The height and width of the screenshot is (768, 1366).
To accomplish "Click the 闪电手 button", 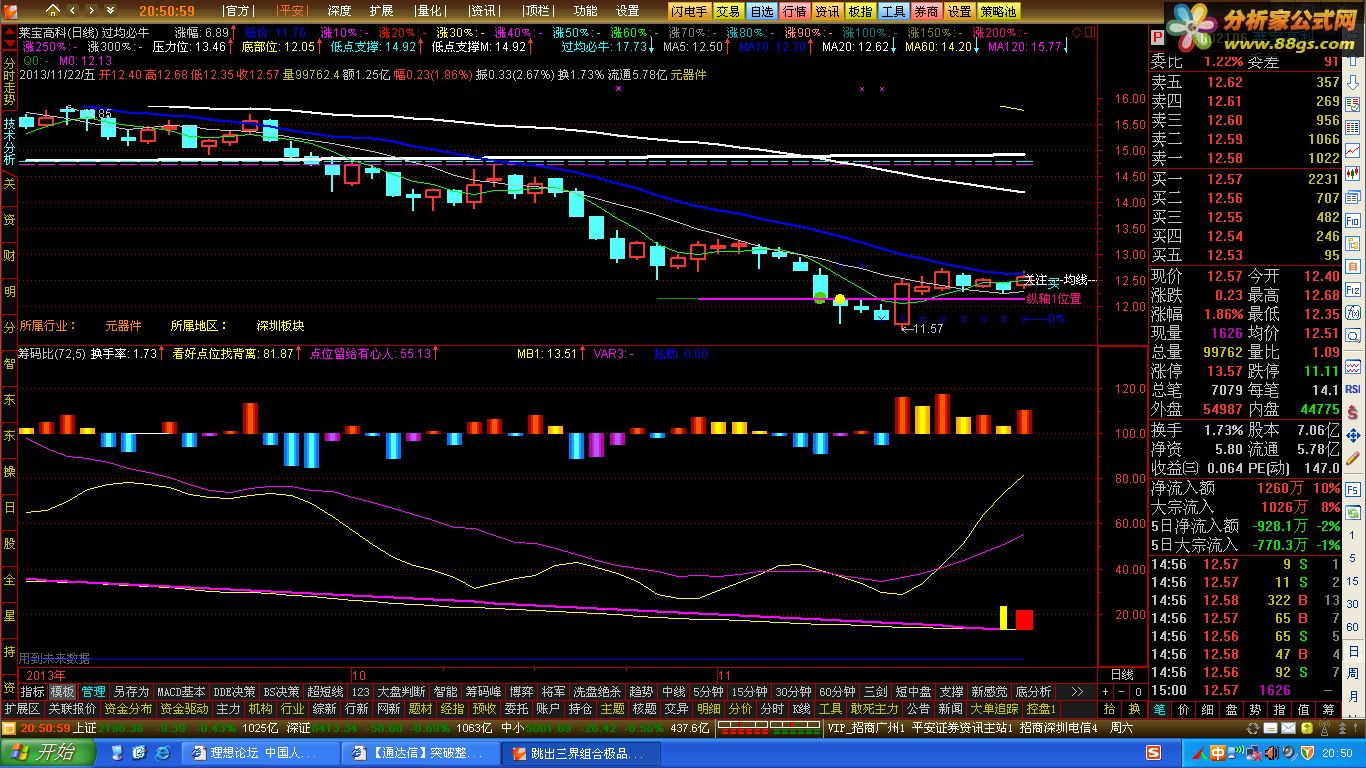I will (x=688, y=11).
